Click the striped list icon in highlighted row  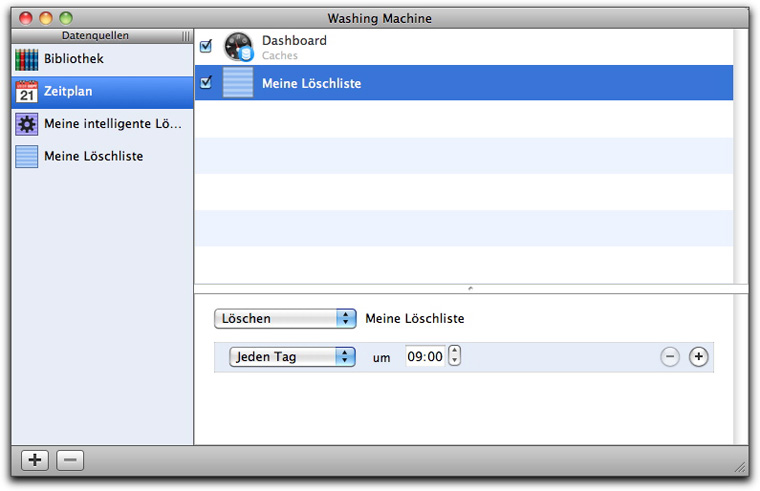click(238, 82)
